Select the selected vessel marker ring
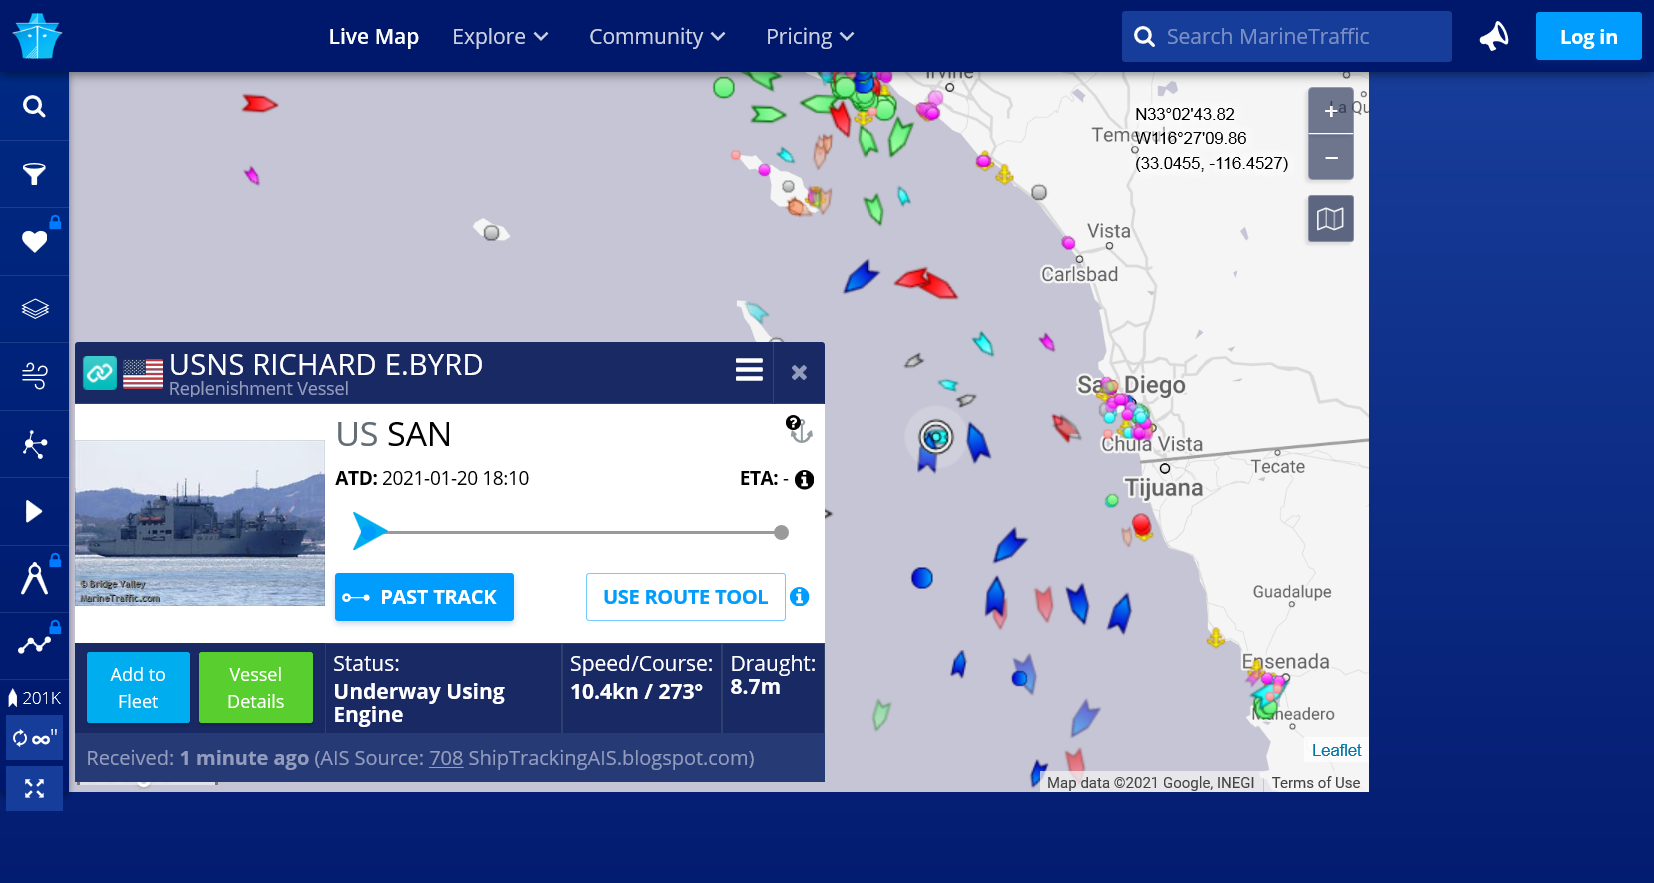 click(936, 437)
